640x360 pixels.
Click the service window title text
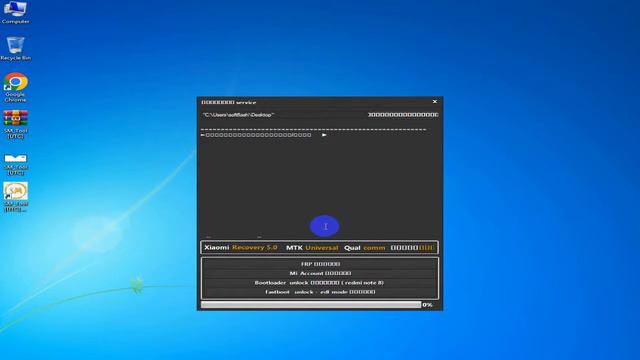[229, 102]
